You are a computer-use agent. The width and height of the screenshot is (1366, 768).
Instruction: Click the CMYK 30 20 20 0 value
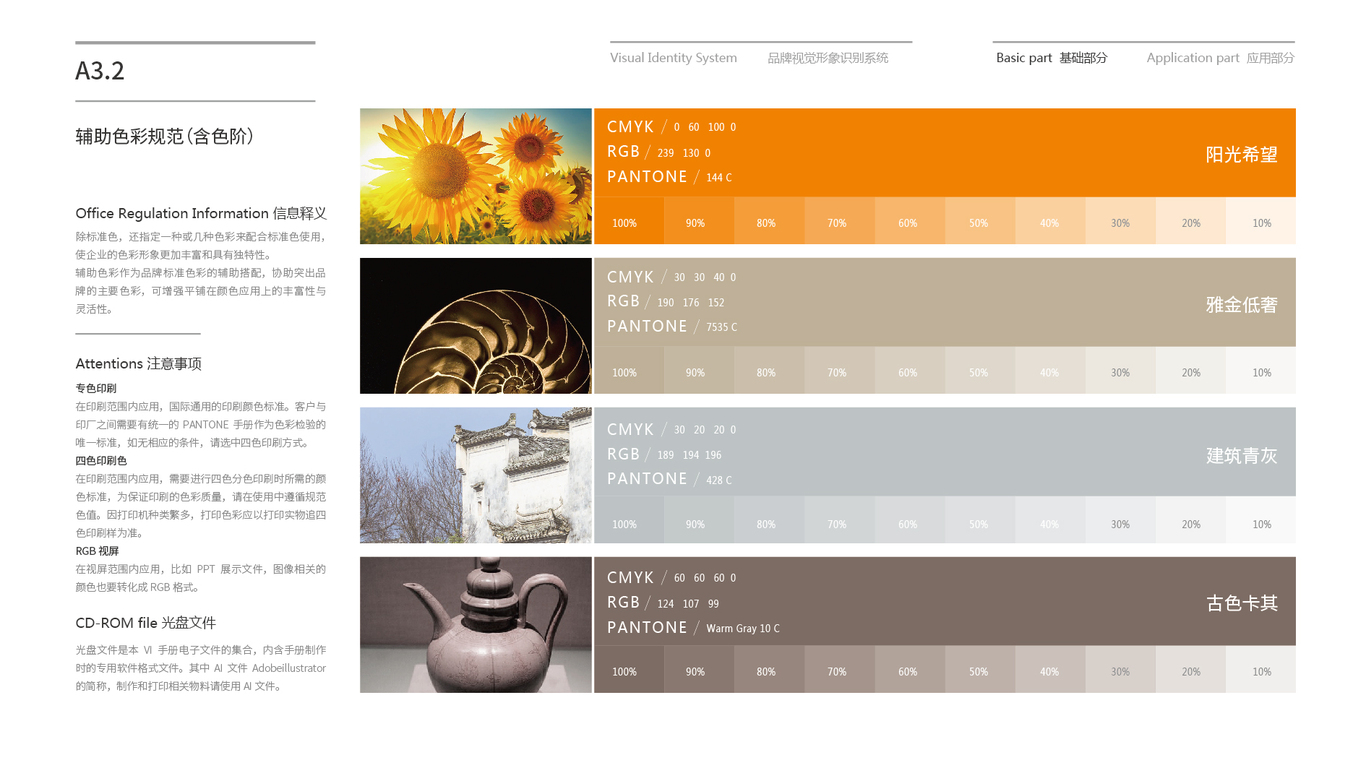tap(671, 429)
